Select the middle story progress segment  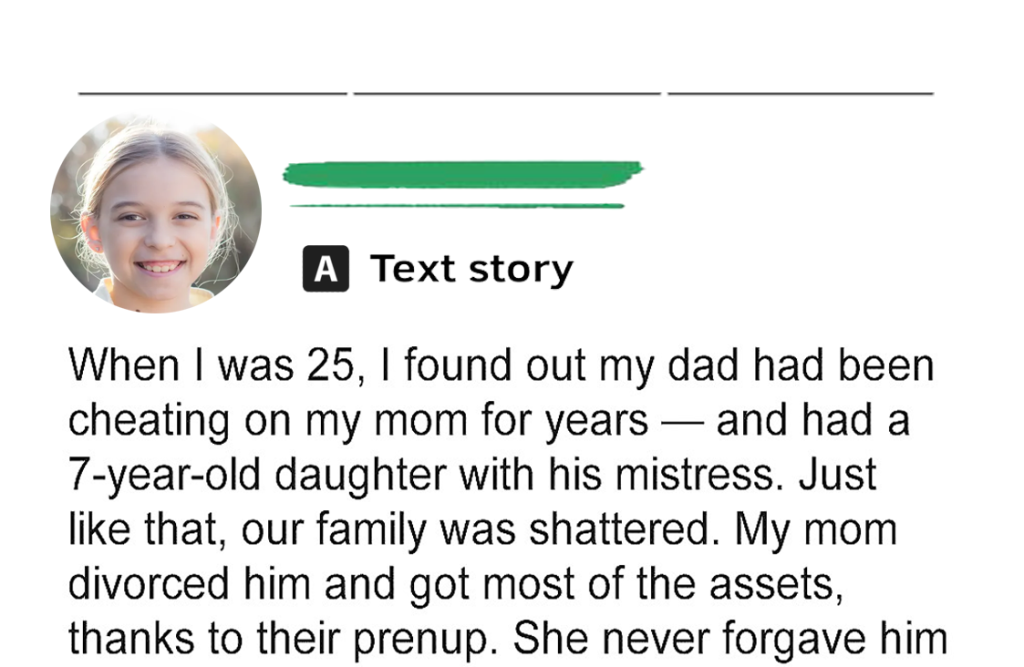[x=507, y=93]
